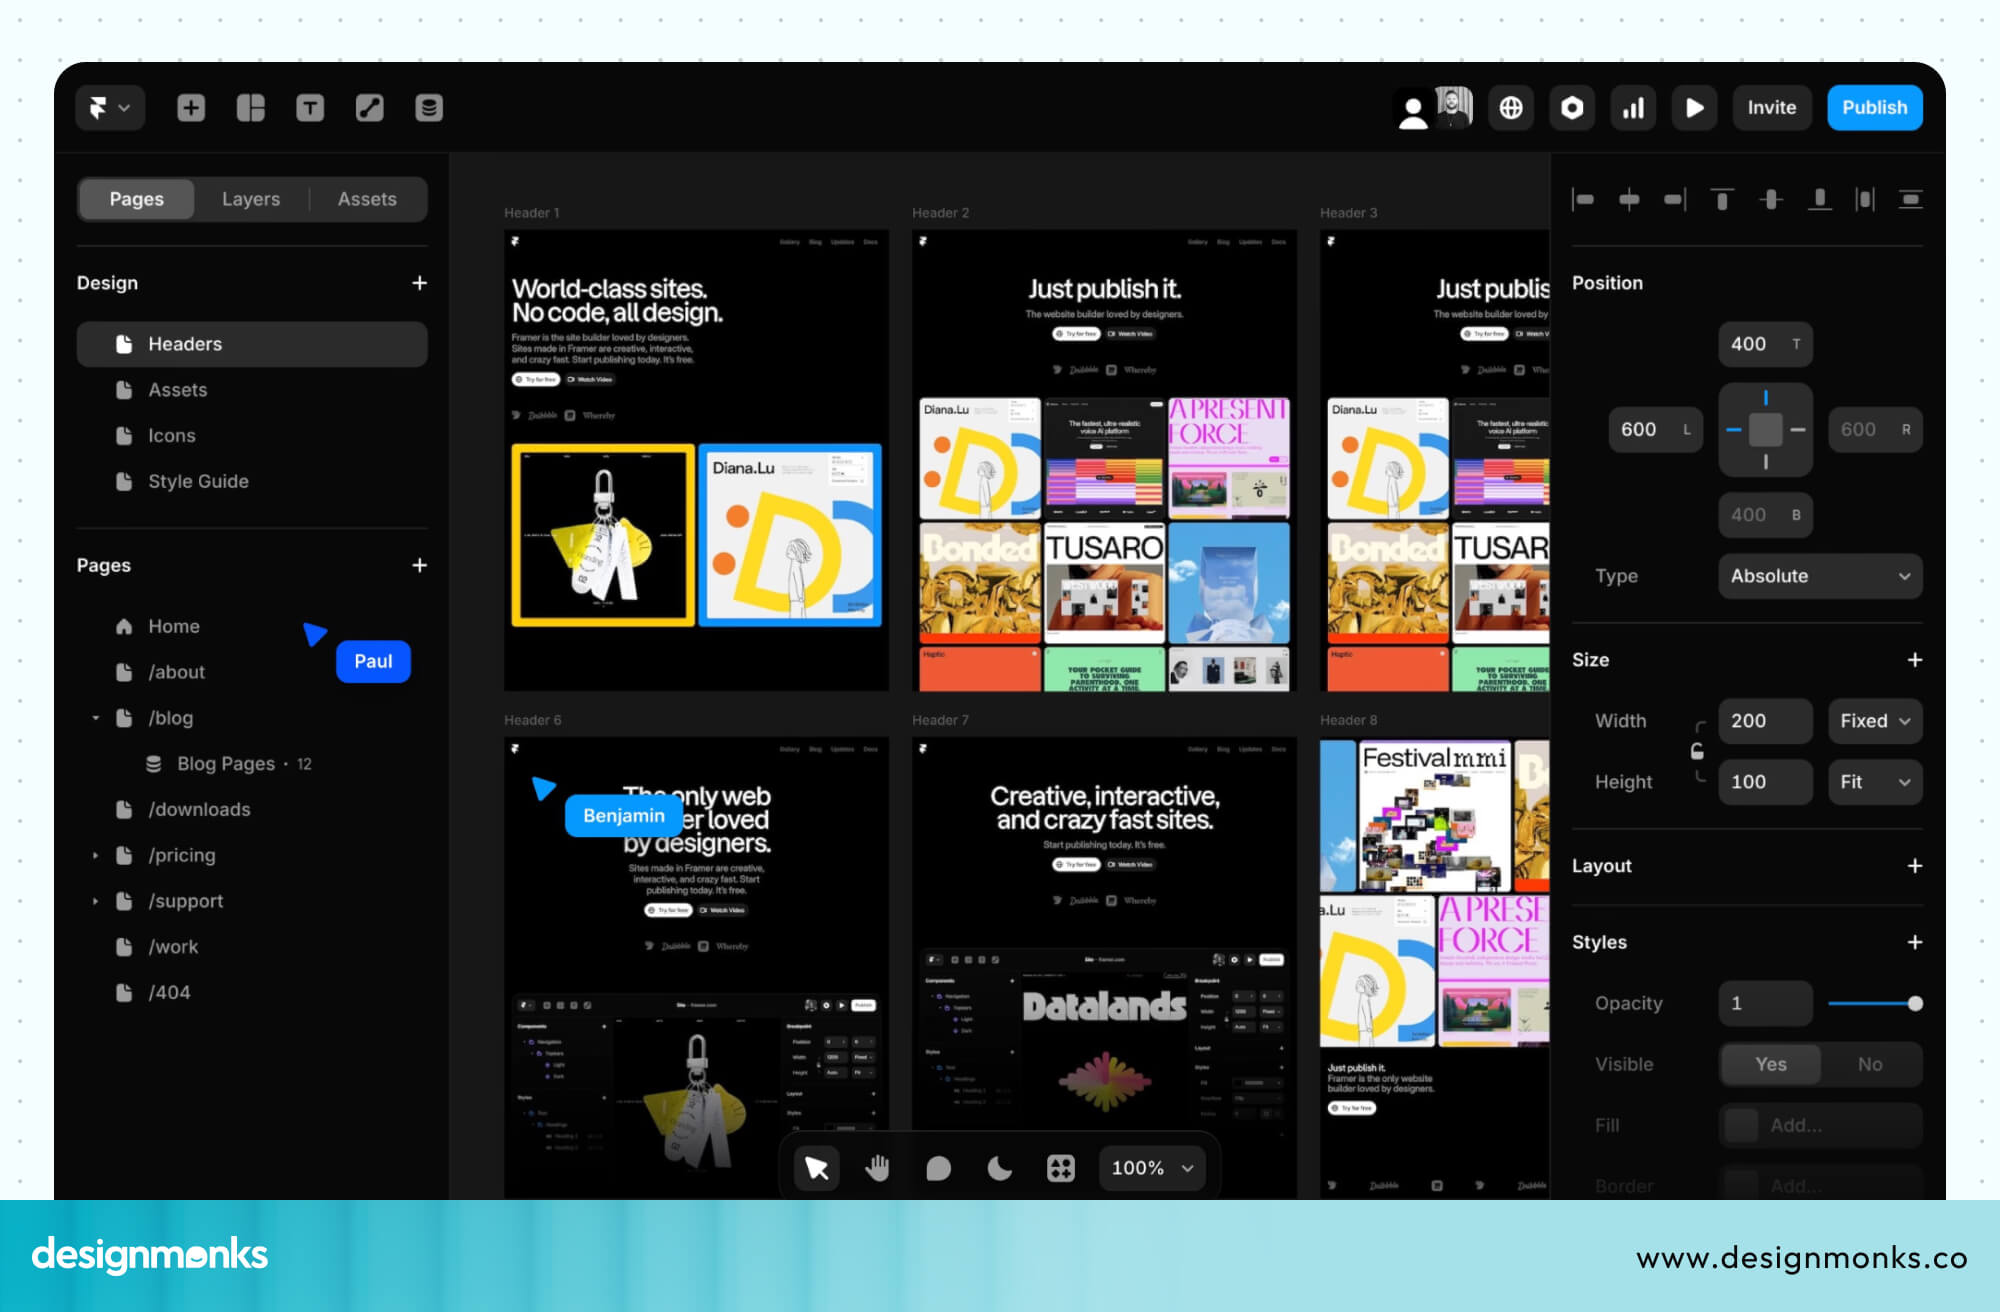The width and height of the screenshot is (2000, 1312).
Task: Open the Style Guide page
Action: pyautogui.click(x=252, y=481)
